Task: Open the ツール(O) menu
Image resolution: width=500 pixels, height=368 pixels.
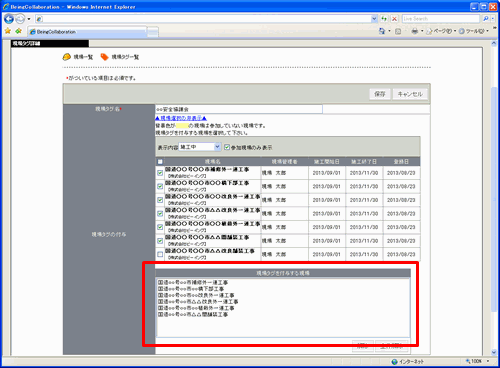Action: click(473, 31)
